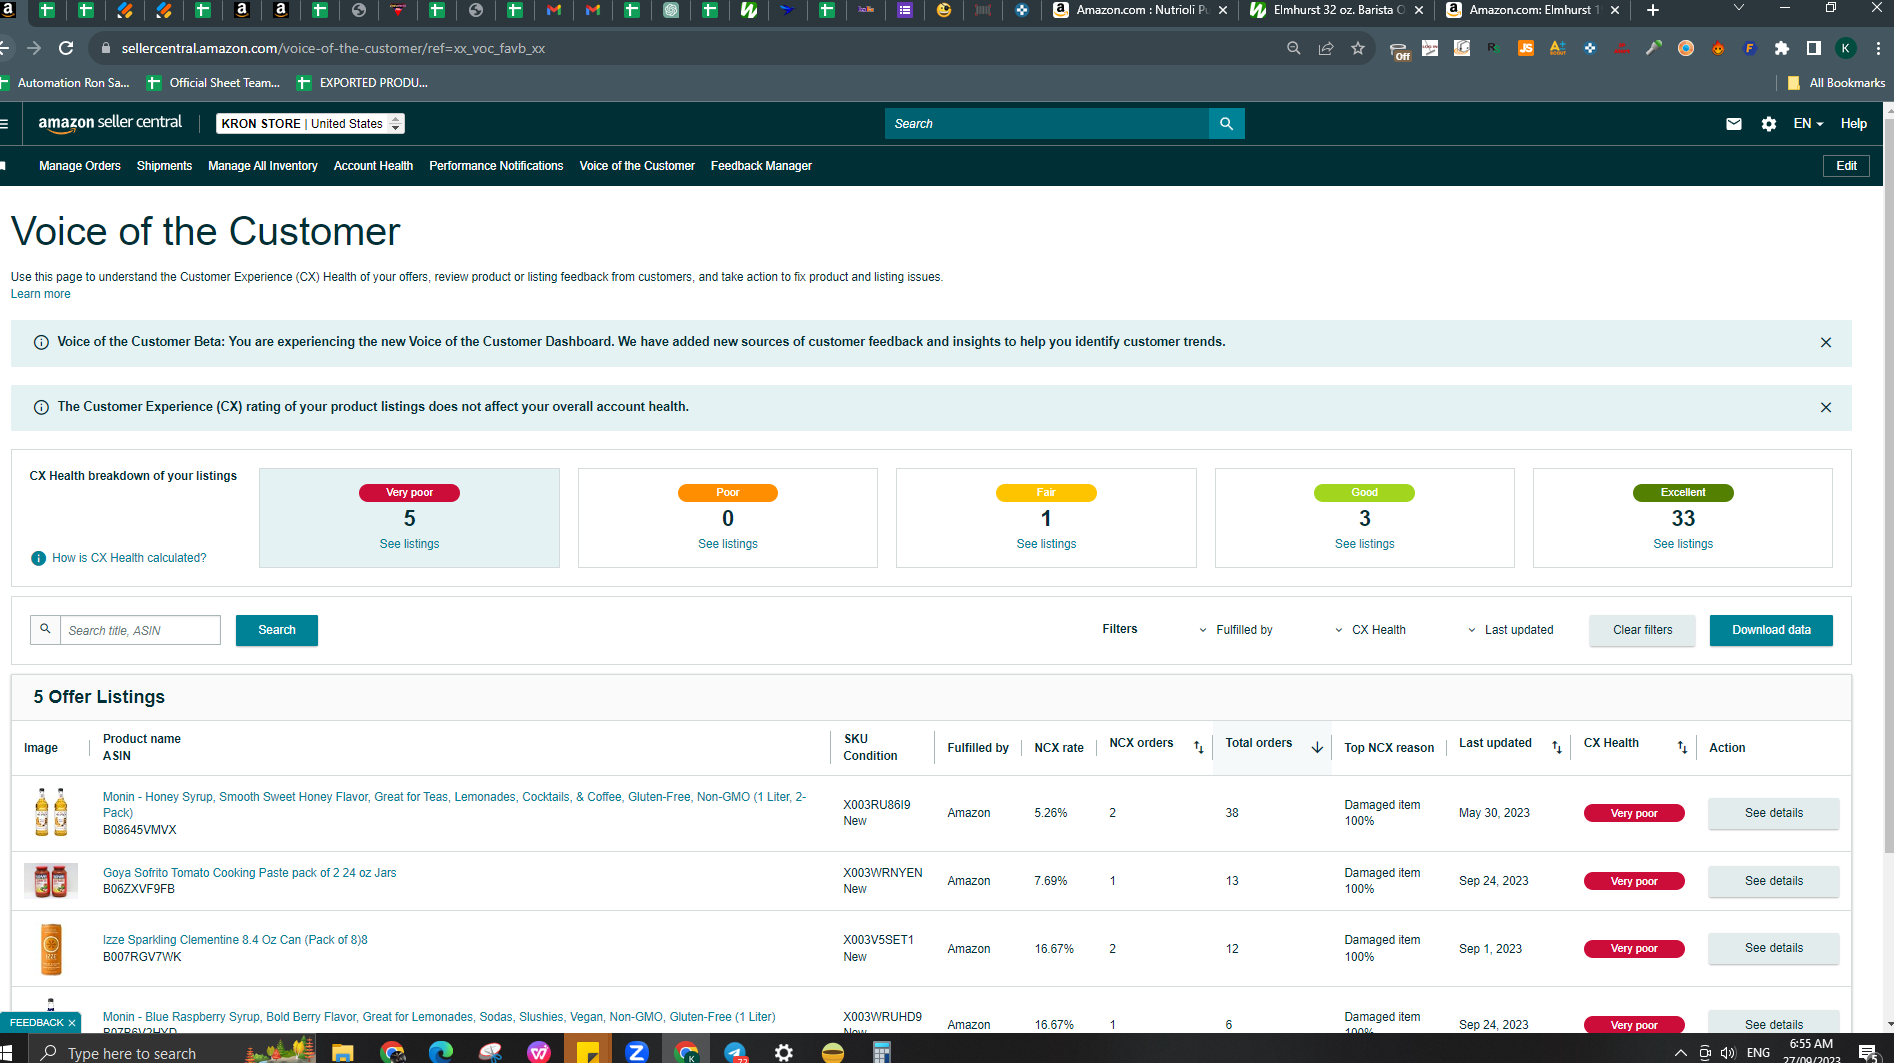Expand the Fulfilled by filter
Image resolution: width=1894 pixels, height=1063 pixels.
1235,630
